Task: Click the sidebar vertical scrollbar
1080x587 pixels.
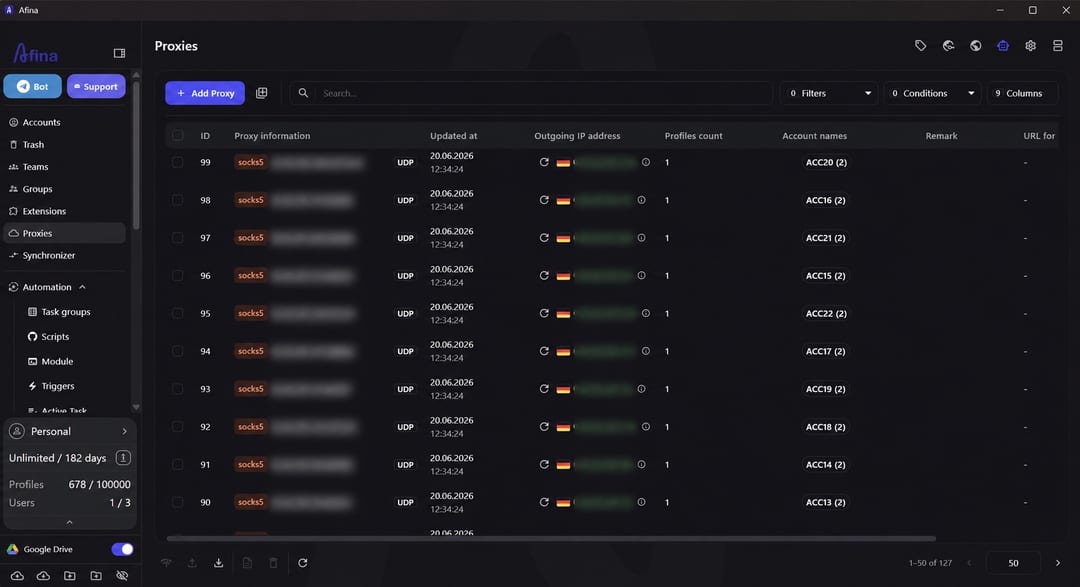Action: pyautogui.click(x=136, y=155)
